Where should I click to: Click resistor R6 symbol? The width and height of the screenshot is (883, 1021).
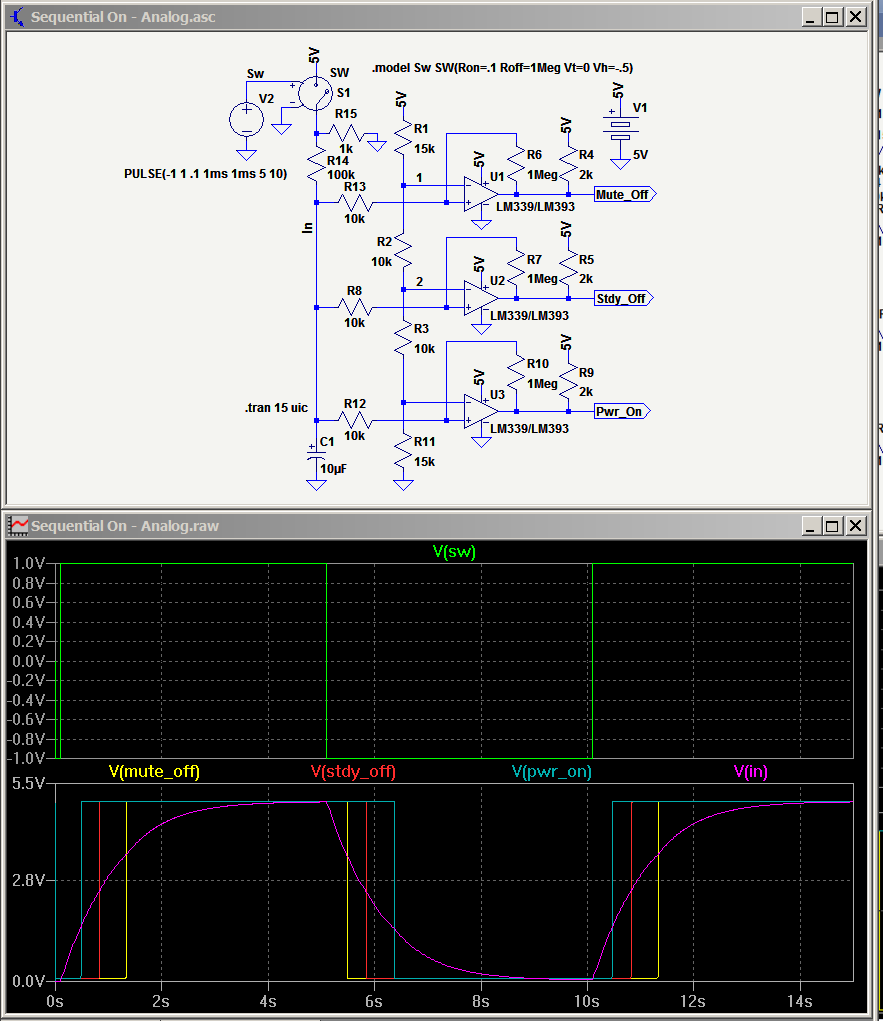click(x=516, y=164)
